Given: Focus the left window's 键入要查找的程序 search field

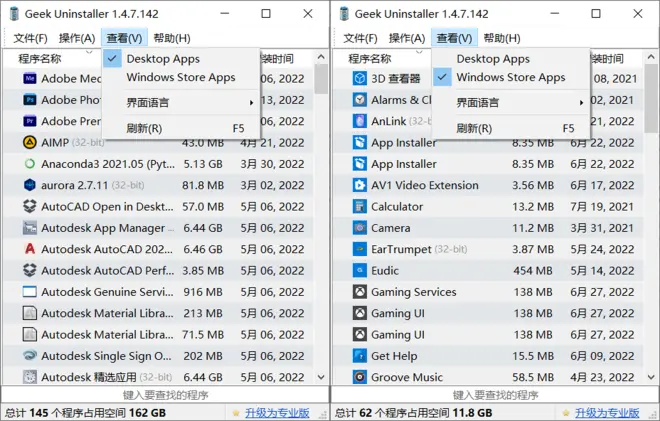Looking at the screenshot, I should tap(165, 395).
